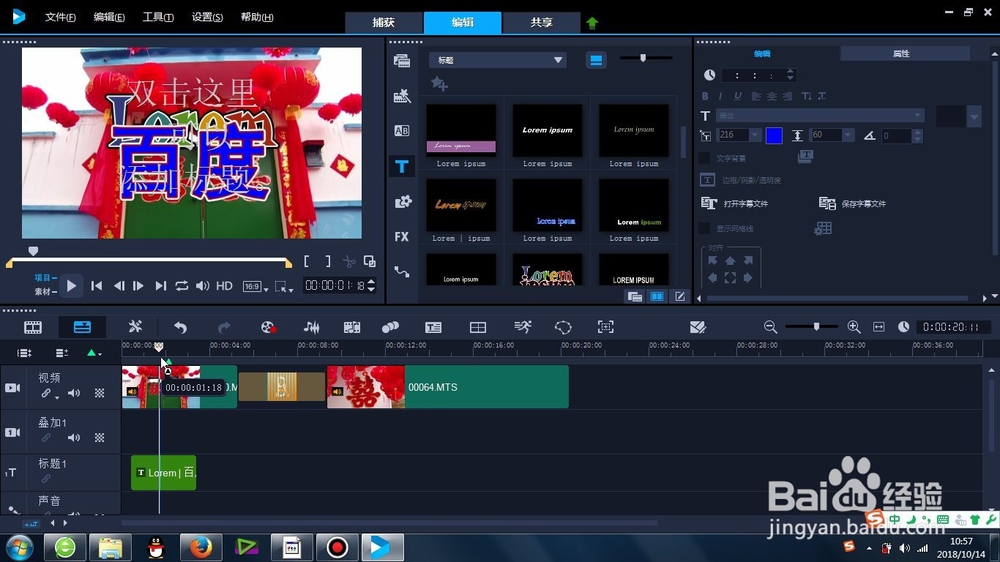Adjust the thumbnail size slider
Screen dimensions: 1000x562
click(x=643, y=58)
